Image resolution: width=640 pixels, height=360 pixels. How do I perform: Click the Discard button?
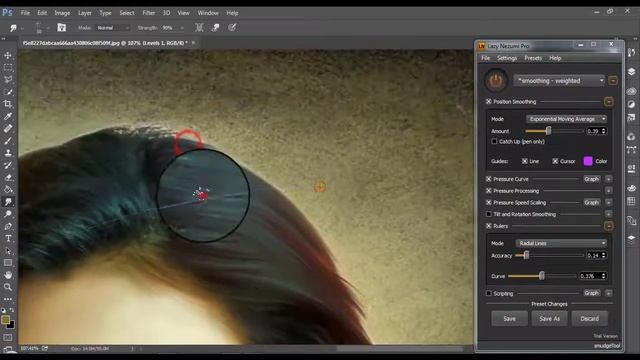(x=589, y=319)
